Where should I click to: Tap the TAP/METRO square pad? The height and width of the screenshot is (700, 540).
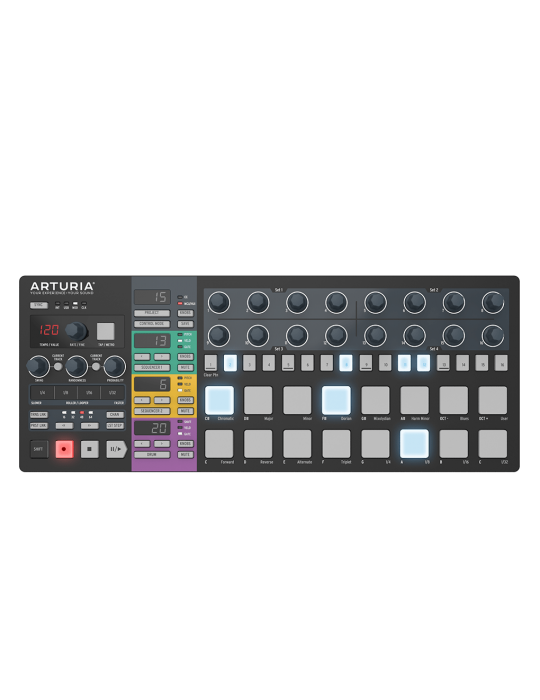pyautogui.click(x=106, y=332)
